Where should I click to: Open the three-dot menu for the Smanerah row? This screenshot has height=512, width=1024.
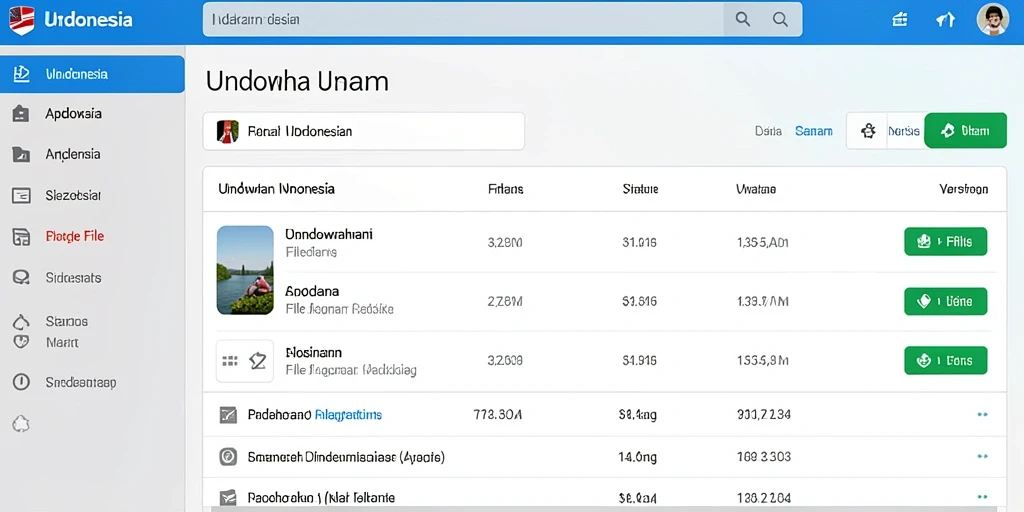[x=982, y=456]
